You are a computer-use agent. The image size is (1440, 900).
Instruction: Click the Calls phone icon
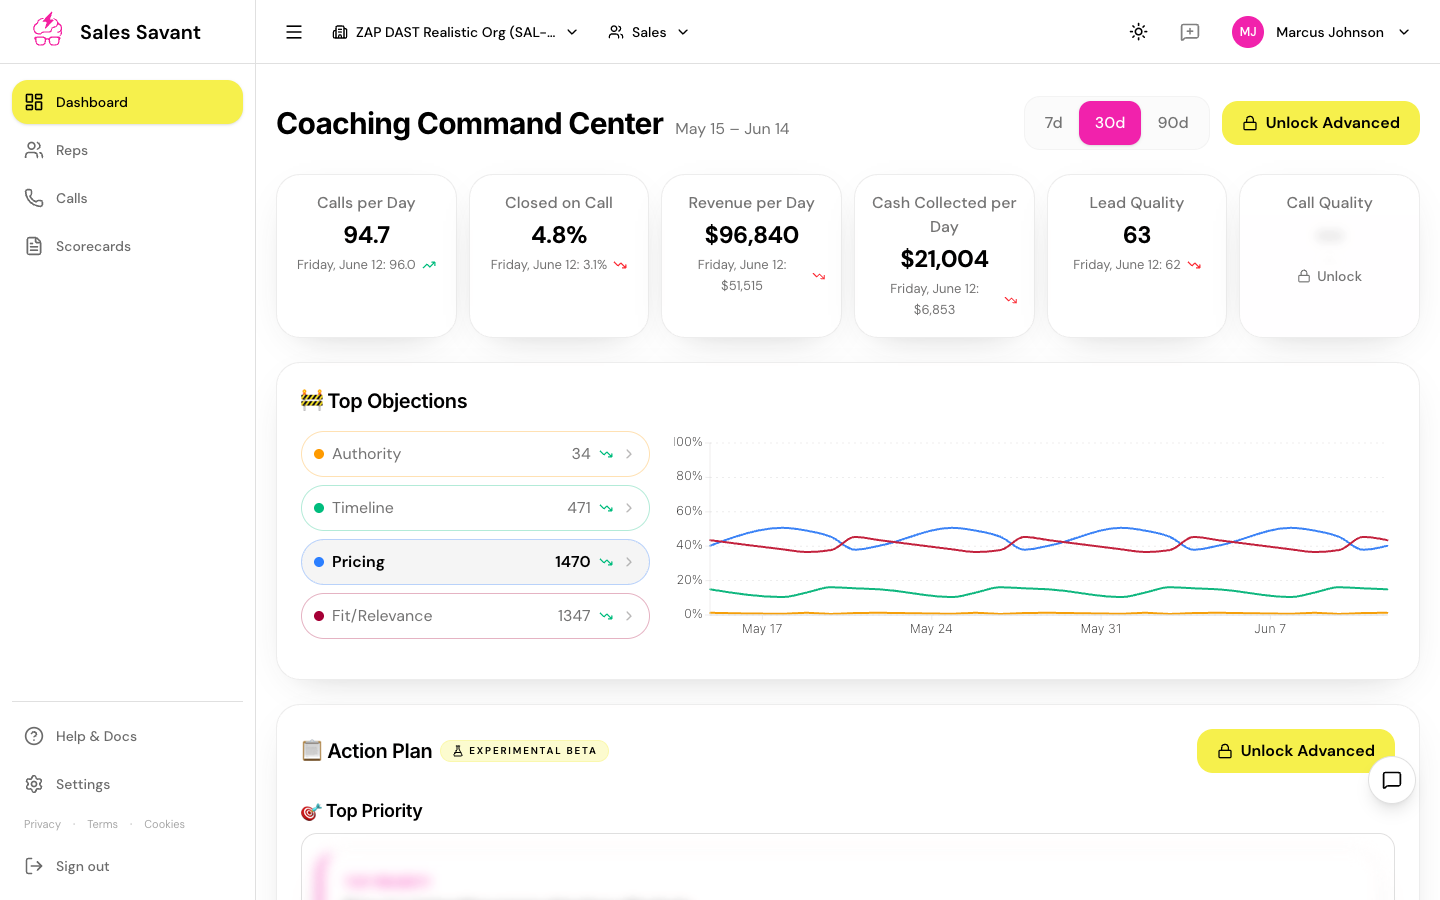tap(34, 198)
